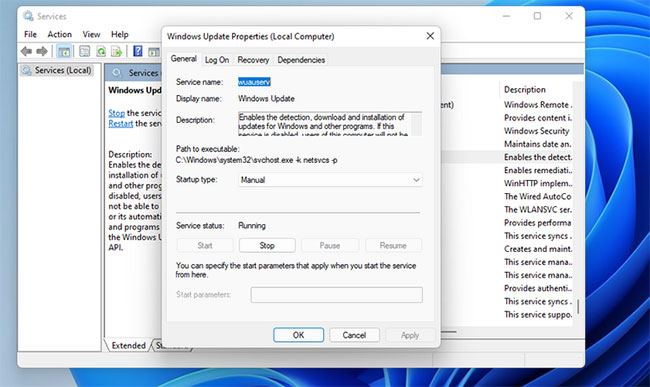Open the Startup type dropdown
650x387 pixels.
coord(330,180)
